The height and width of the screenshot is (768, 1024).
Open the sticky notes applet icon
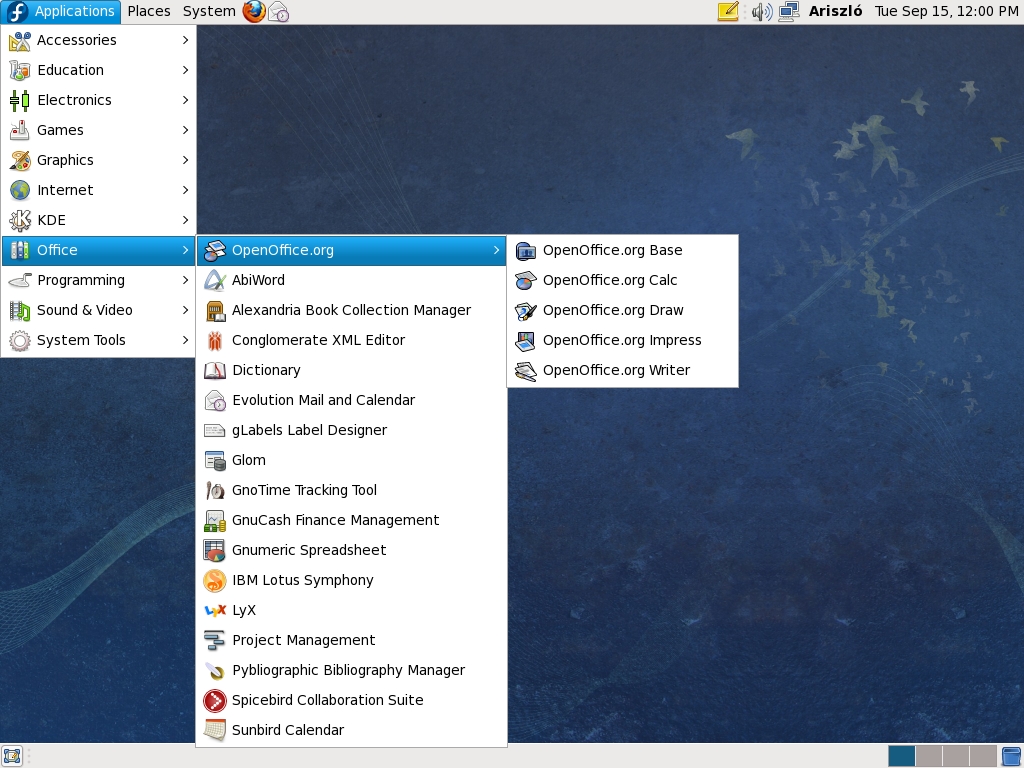pyautogui.click(x=728, y=11)
